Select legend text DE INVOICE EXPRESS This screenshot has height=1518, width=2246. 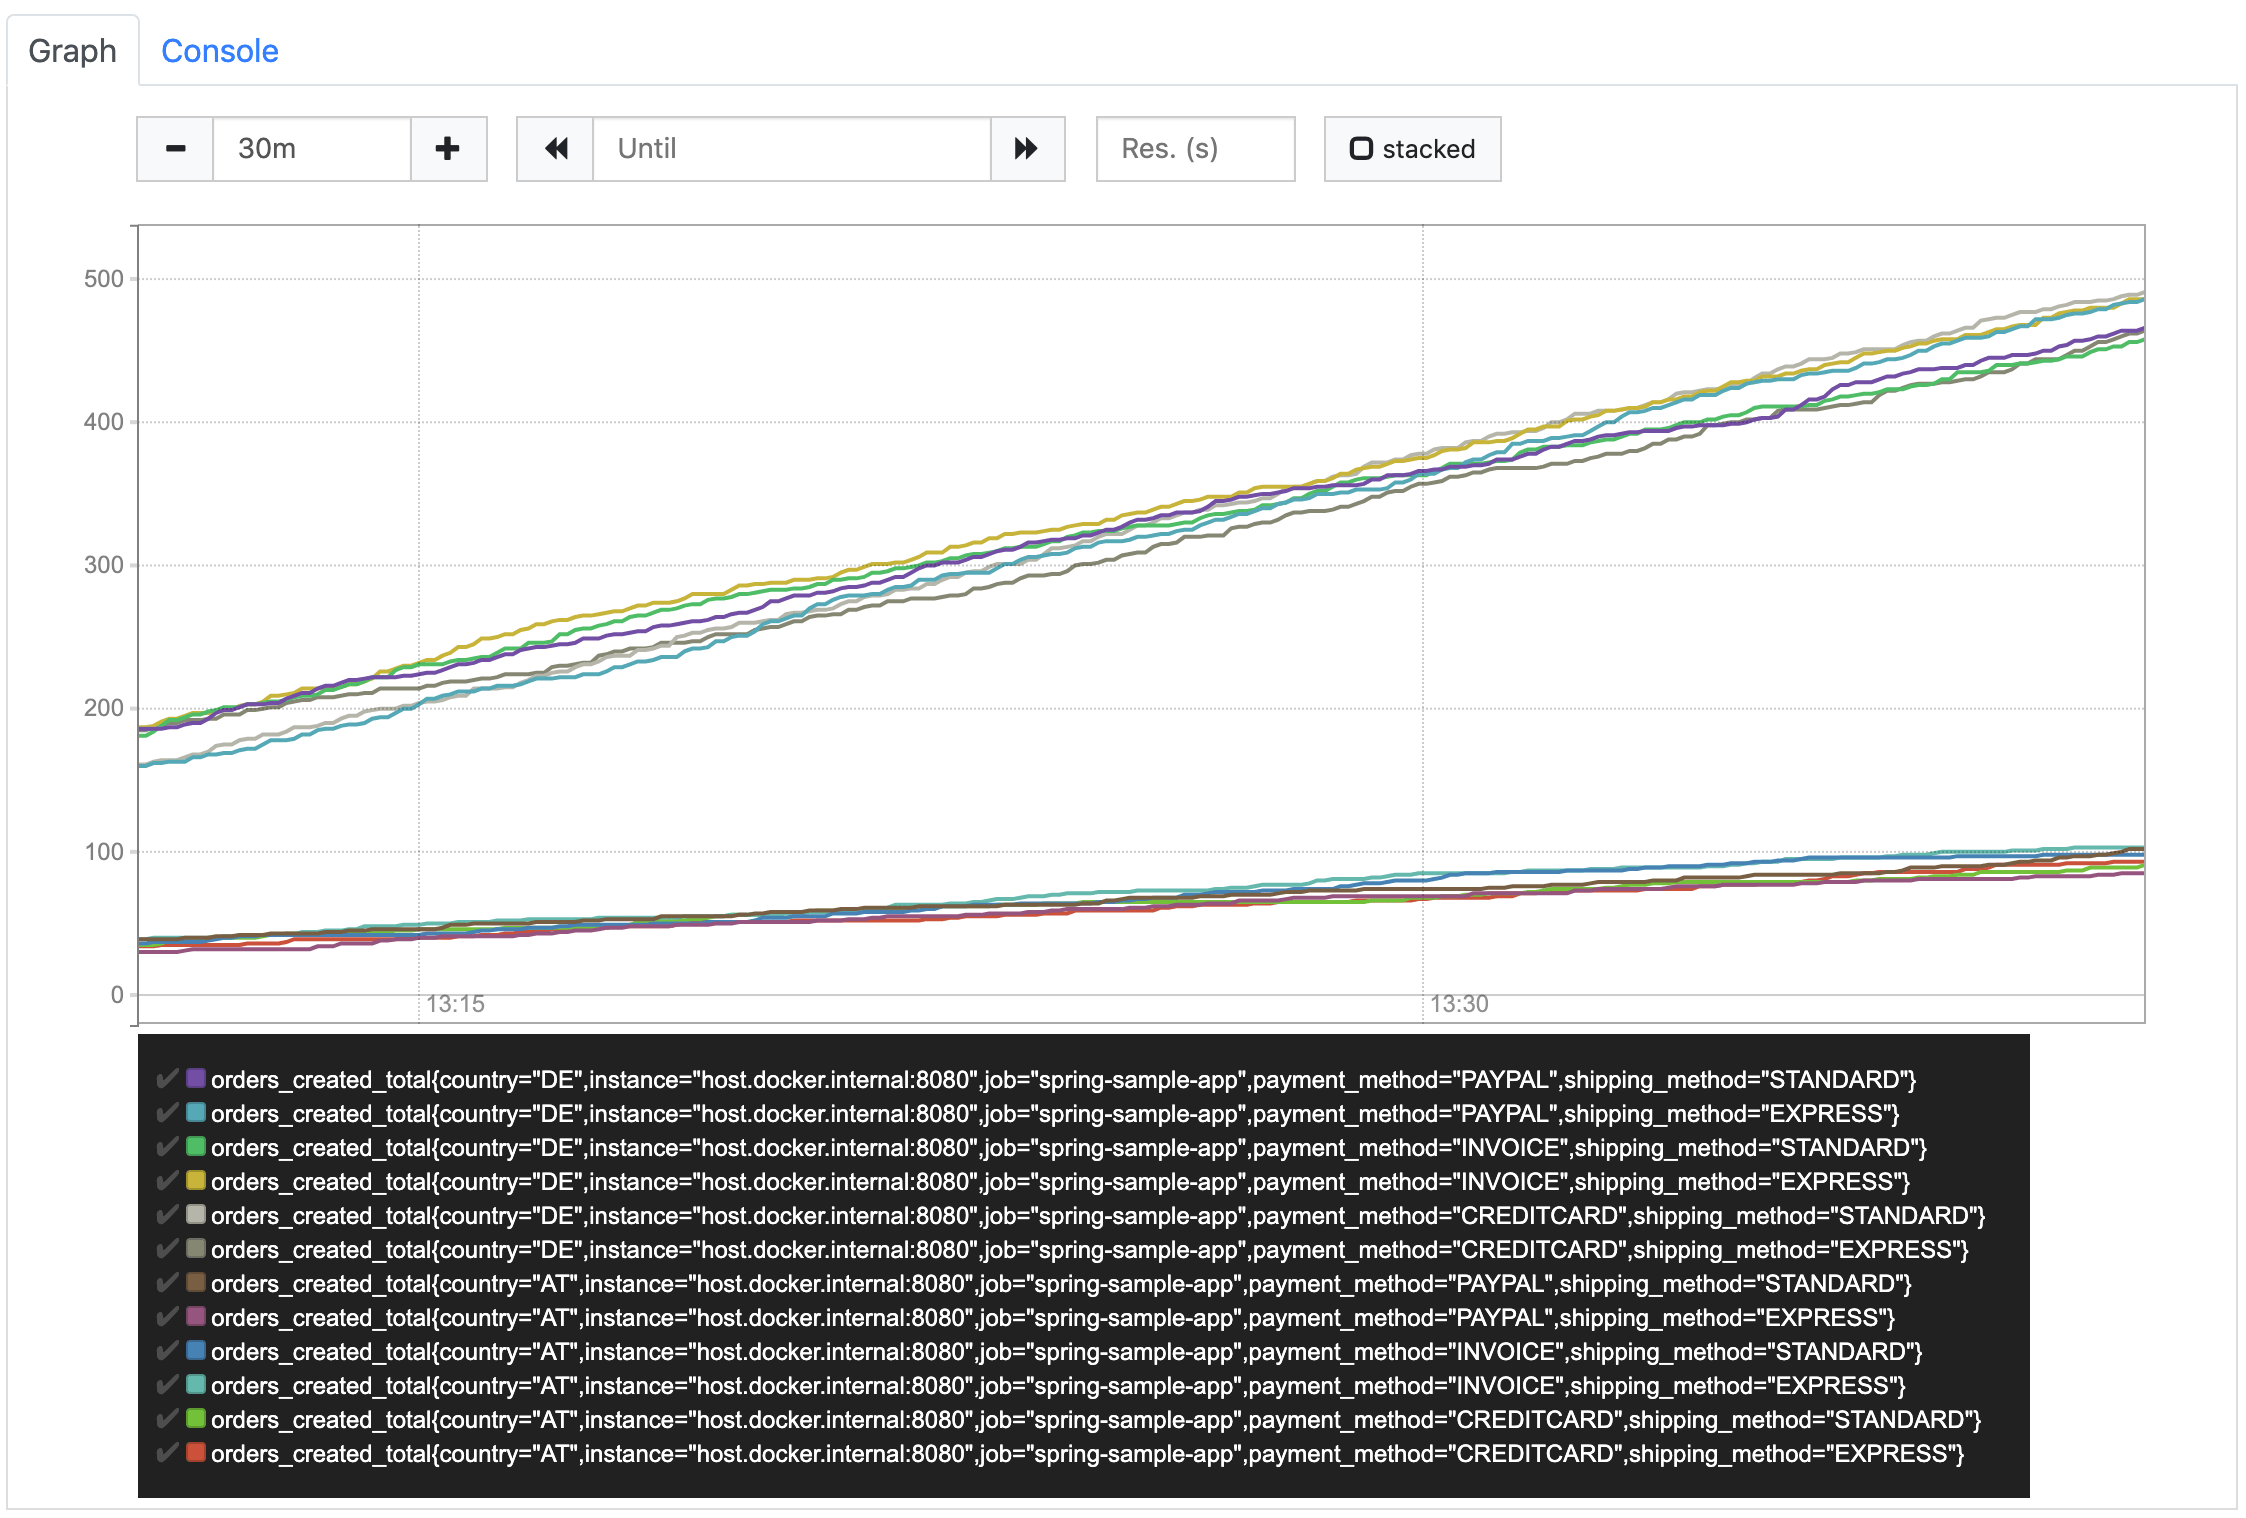click(x=1060, y=1182)
